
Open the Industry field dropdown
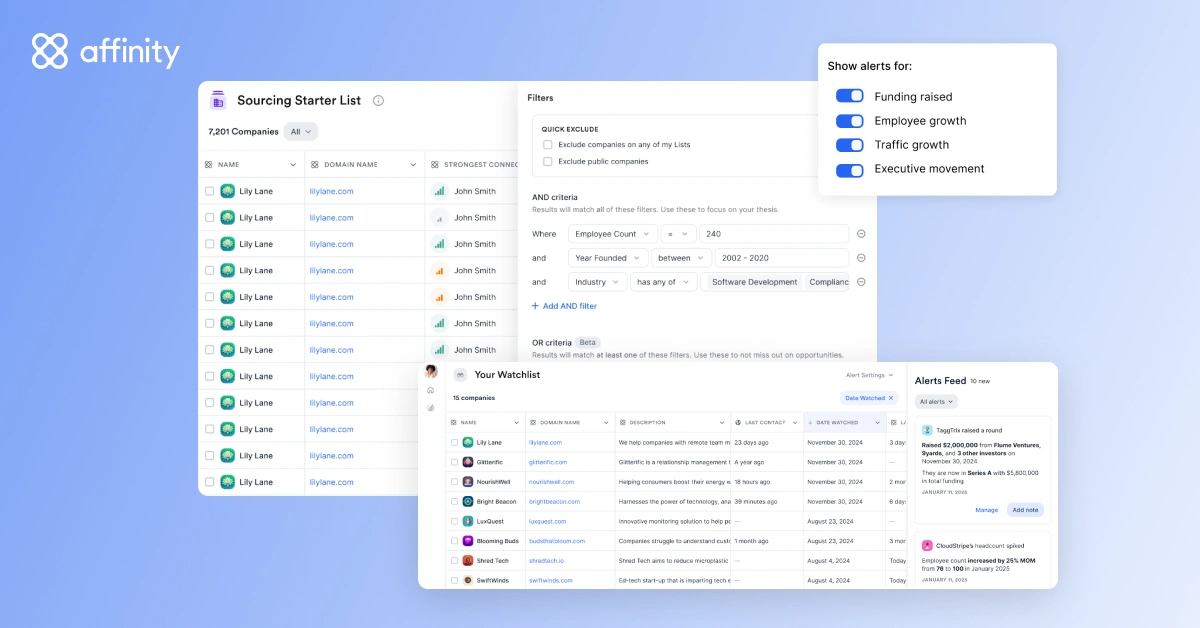point(598,282)
